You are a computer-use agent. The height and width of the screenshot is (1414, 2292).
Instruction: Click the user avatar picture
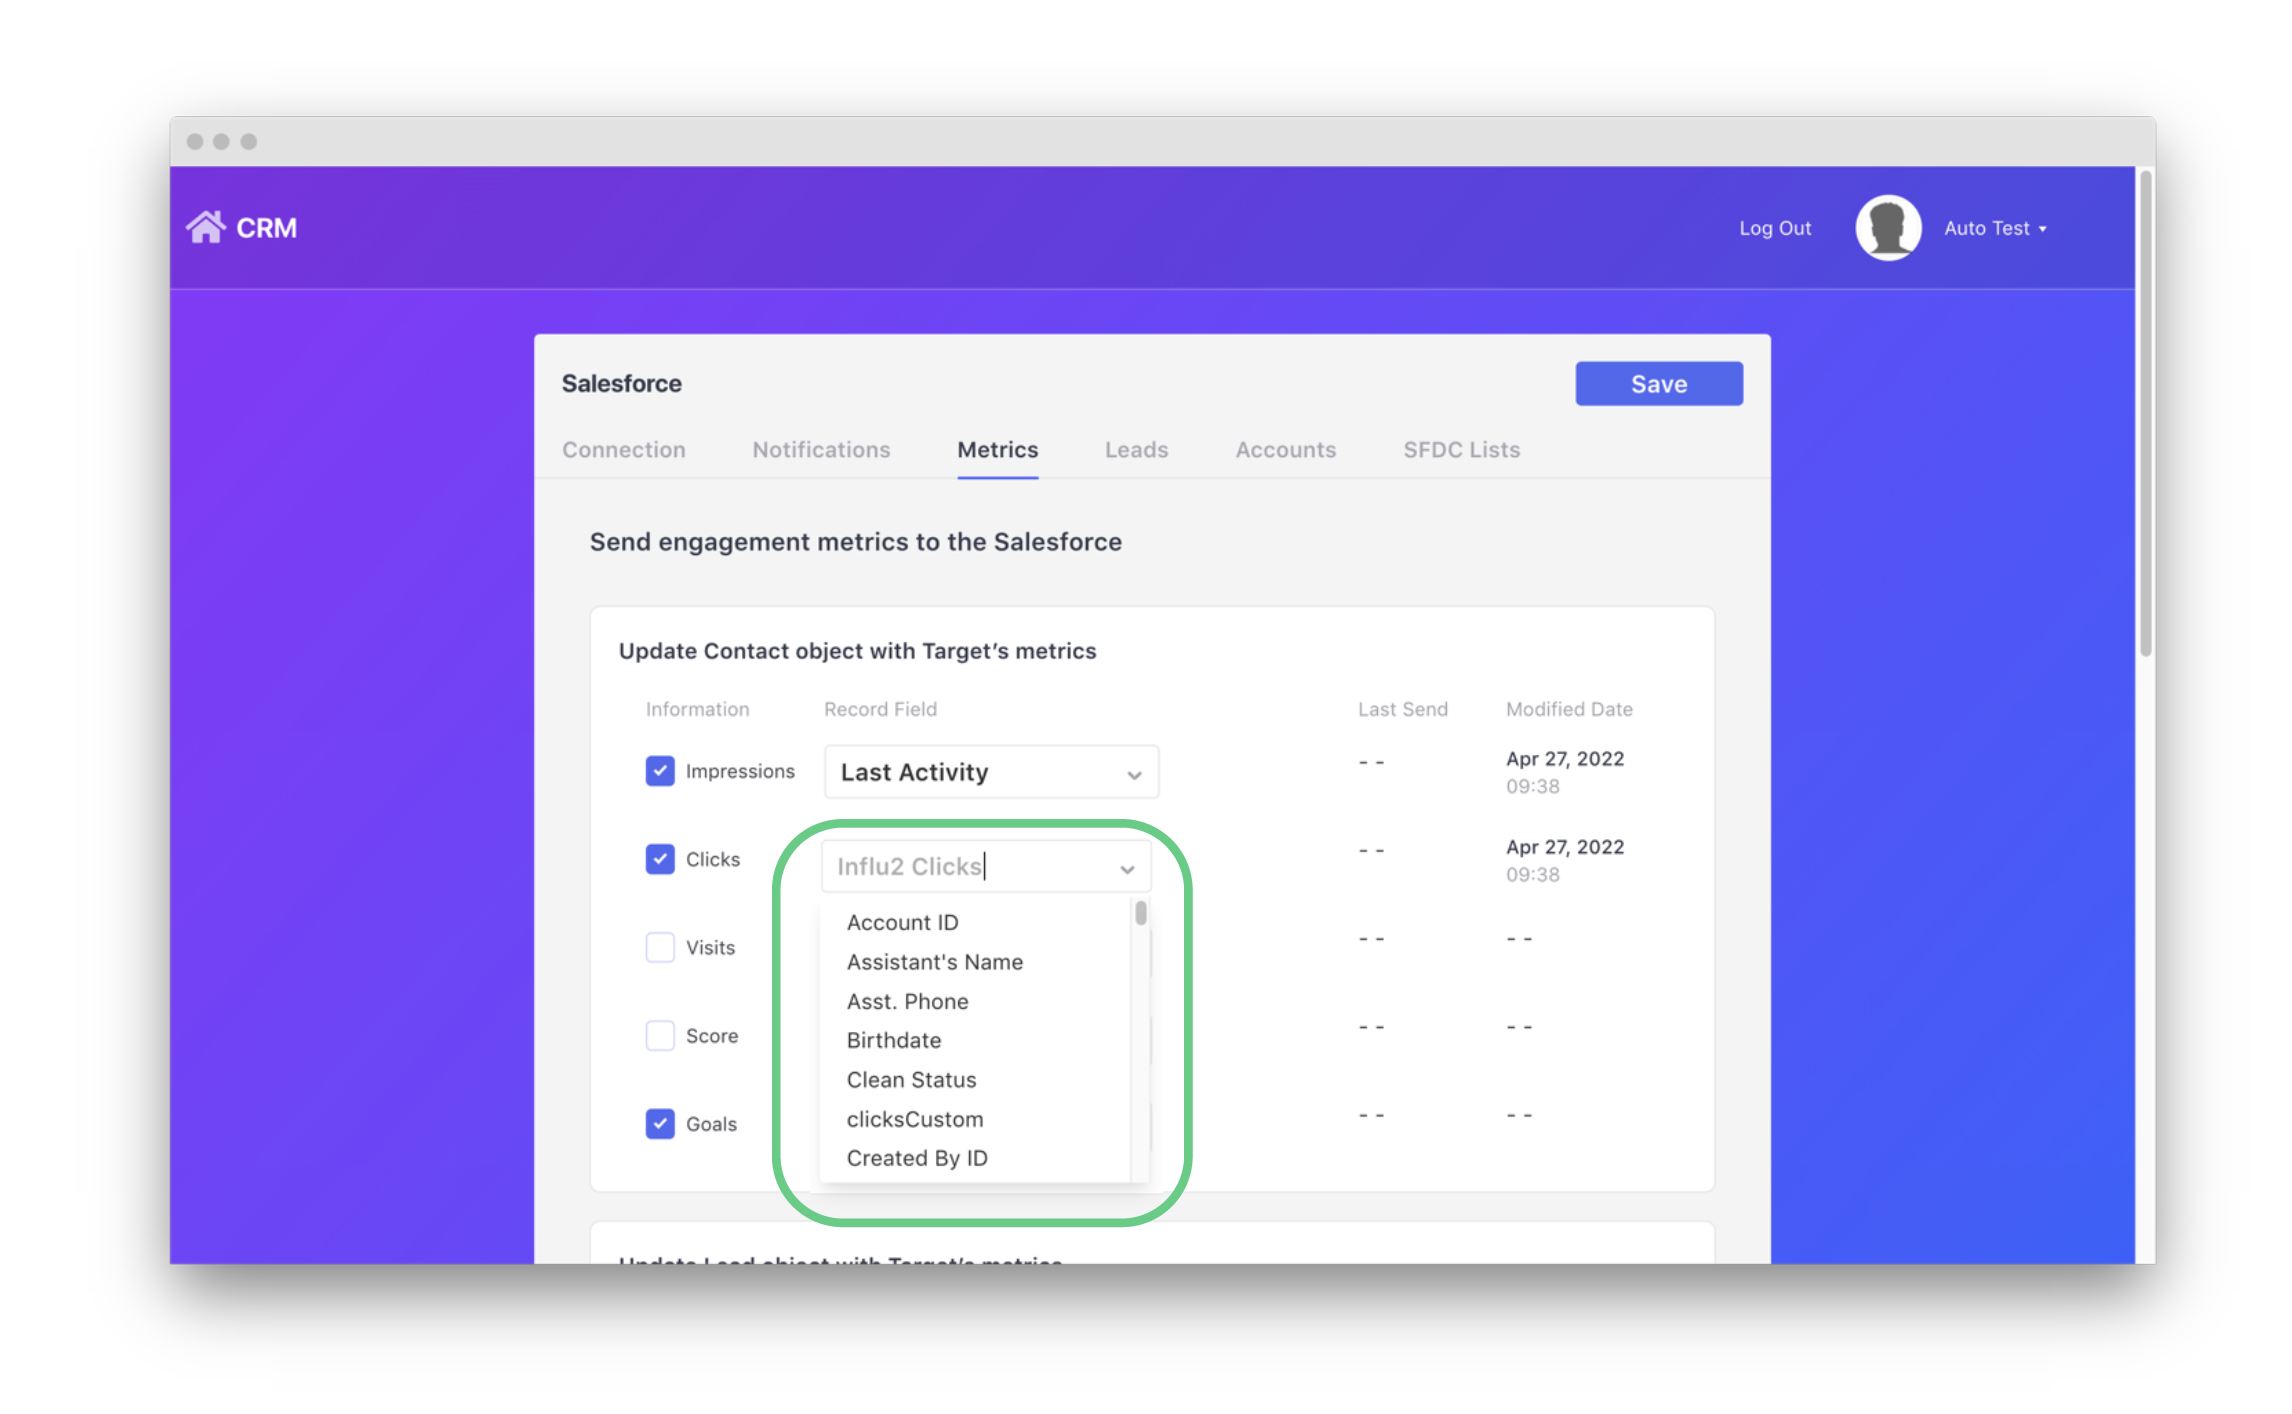pyautogui.click(x=1887, y=228)
